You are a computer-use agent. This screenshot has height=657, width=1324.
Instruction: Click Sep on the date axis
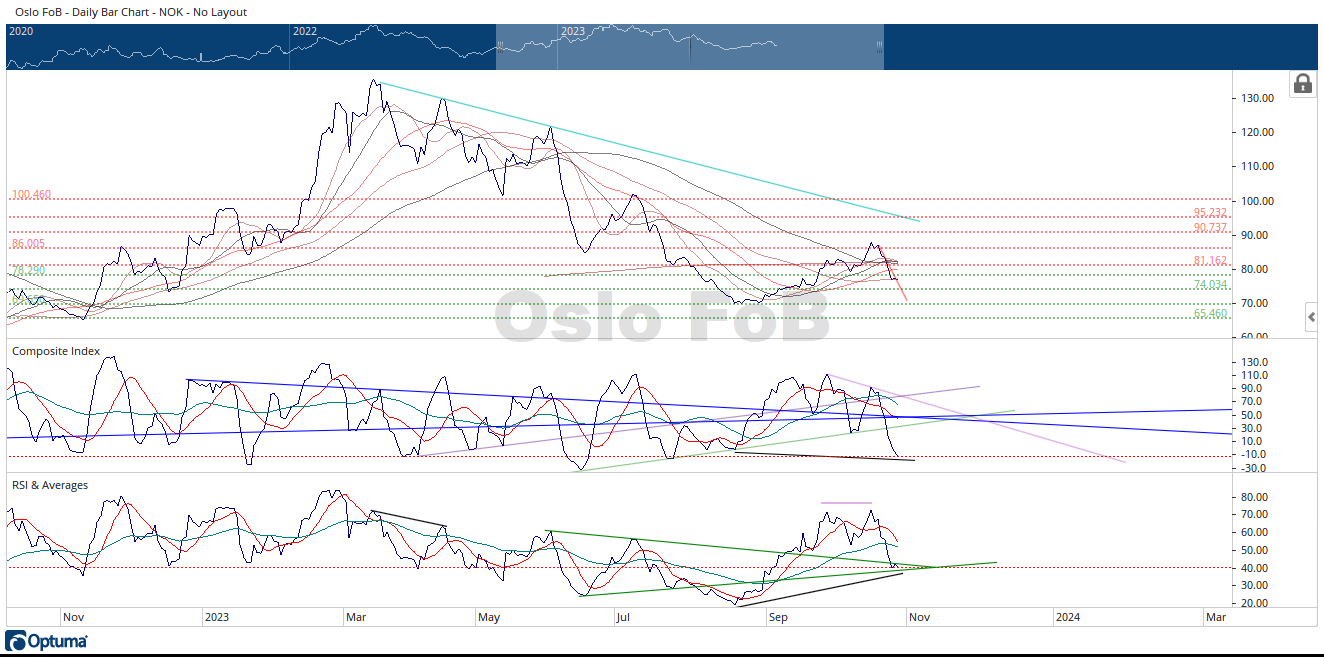pos(778,617)
